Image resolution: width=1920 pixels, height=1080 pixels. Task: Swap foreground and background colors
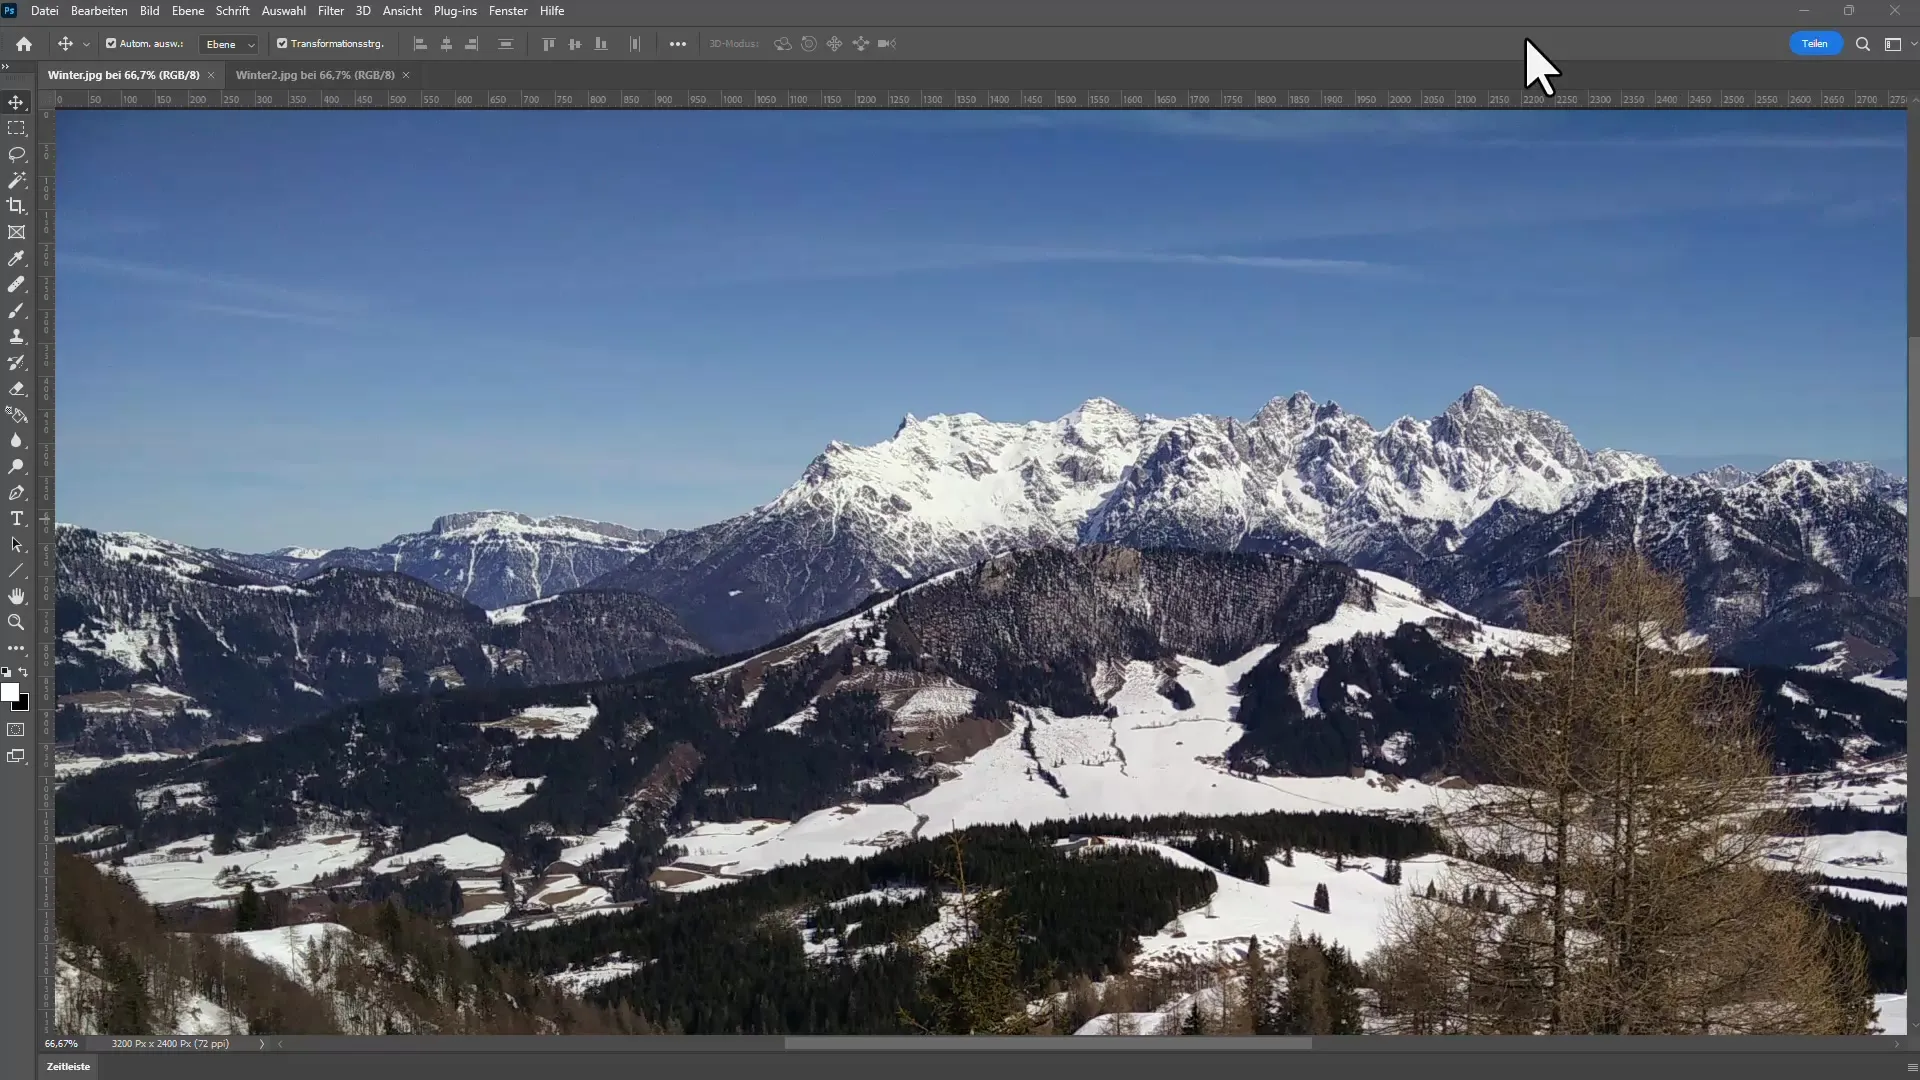click(24, 672)
